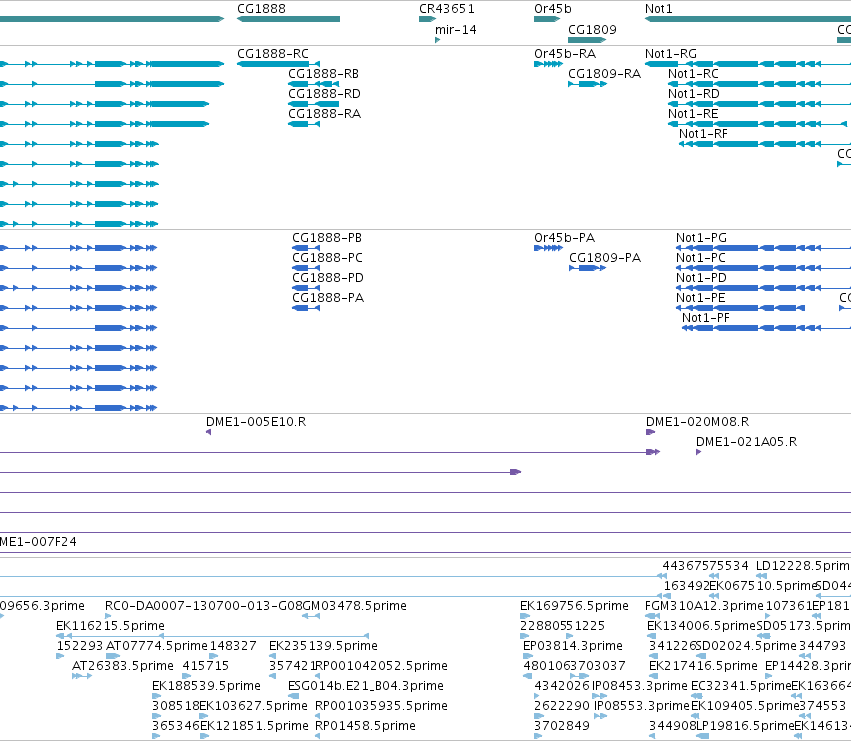The width and height of the screenshot is (851, 741).
Task: Select EST SD02024.5prime
Action: point(746,646)
